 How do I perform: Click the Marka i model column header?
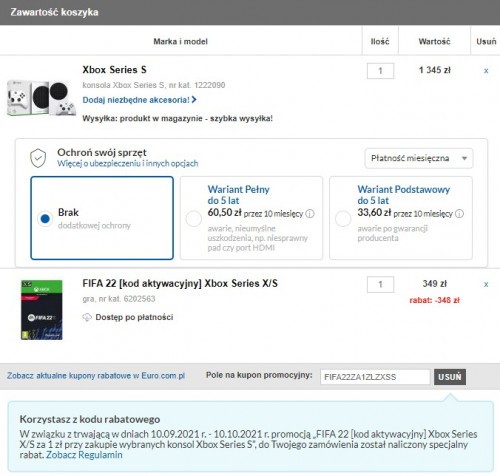[180, 42]
